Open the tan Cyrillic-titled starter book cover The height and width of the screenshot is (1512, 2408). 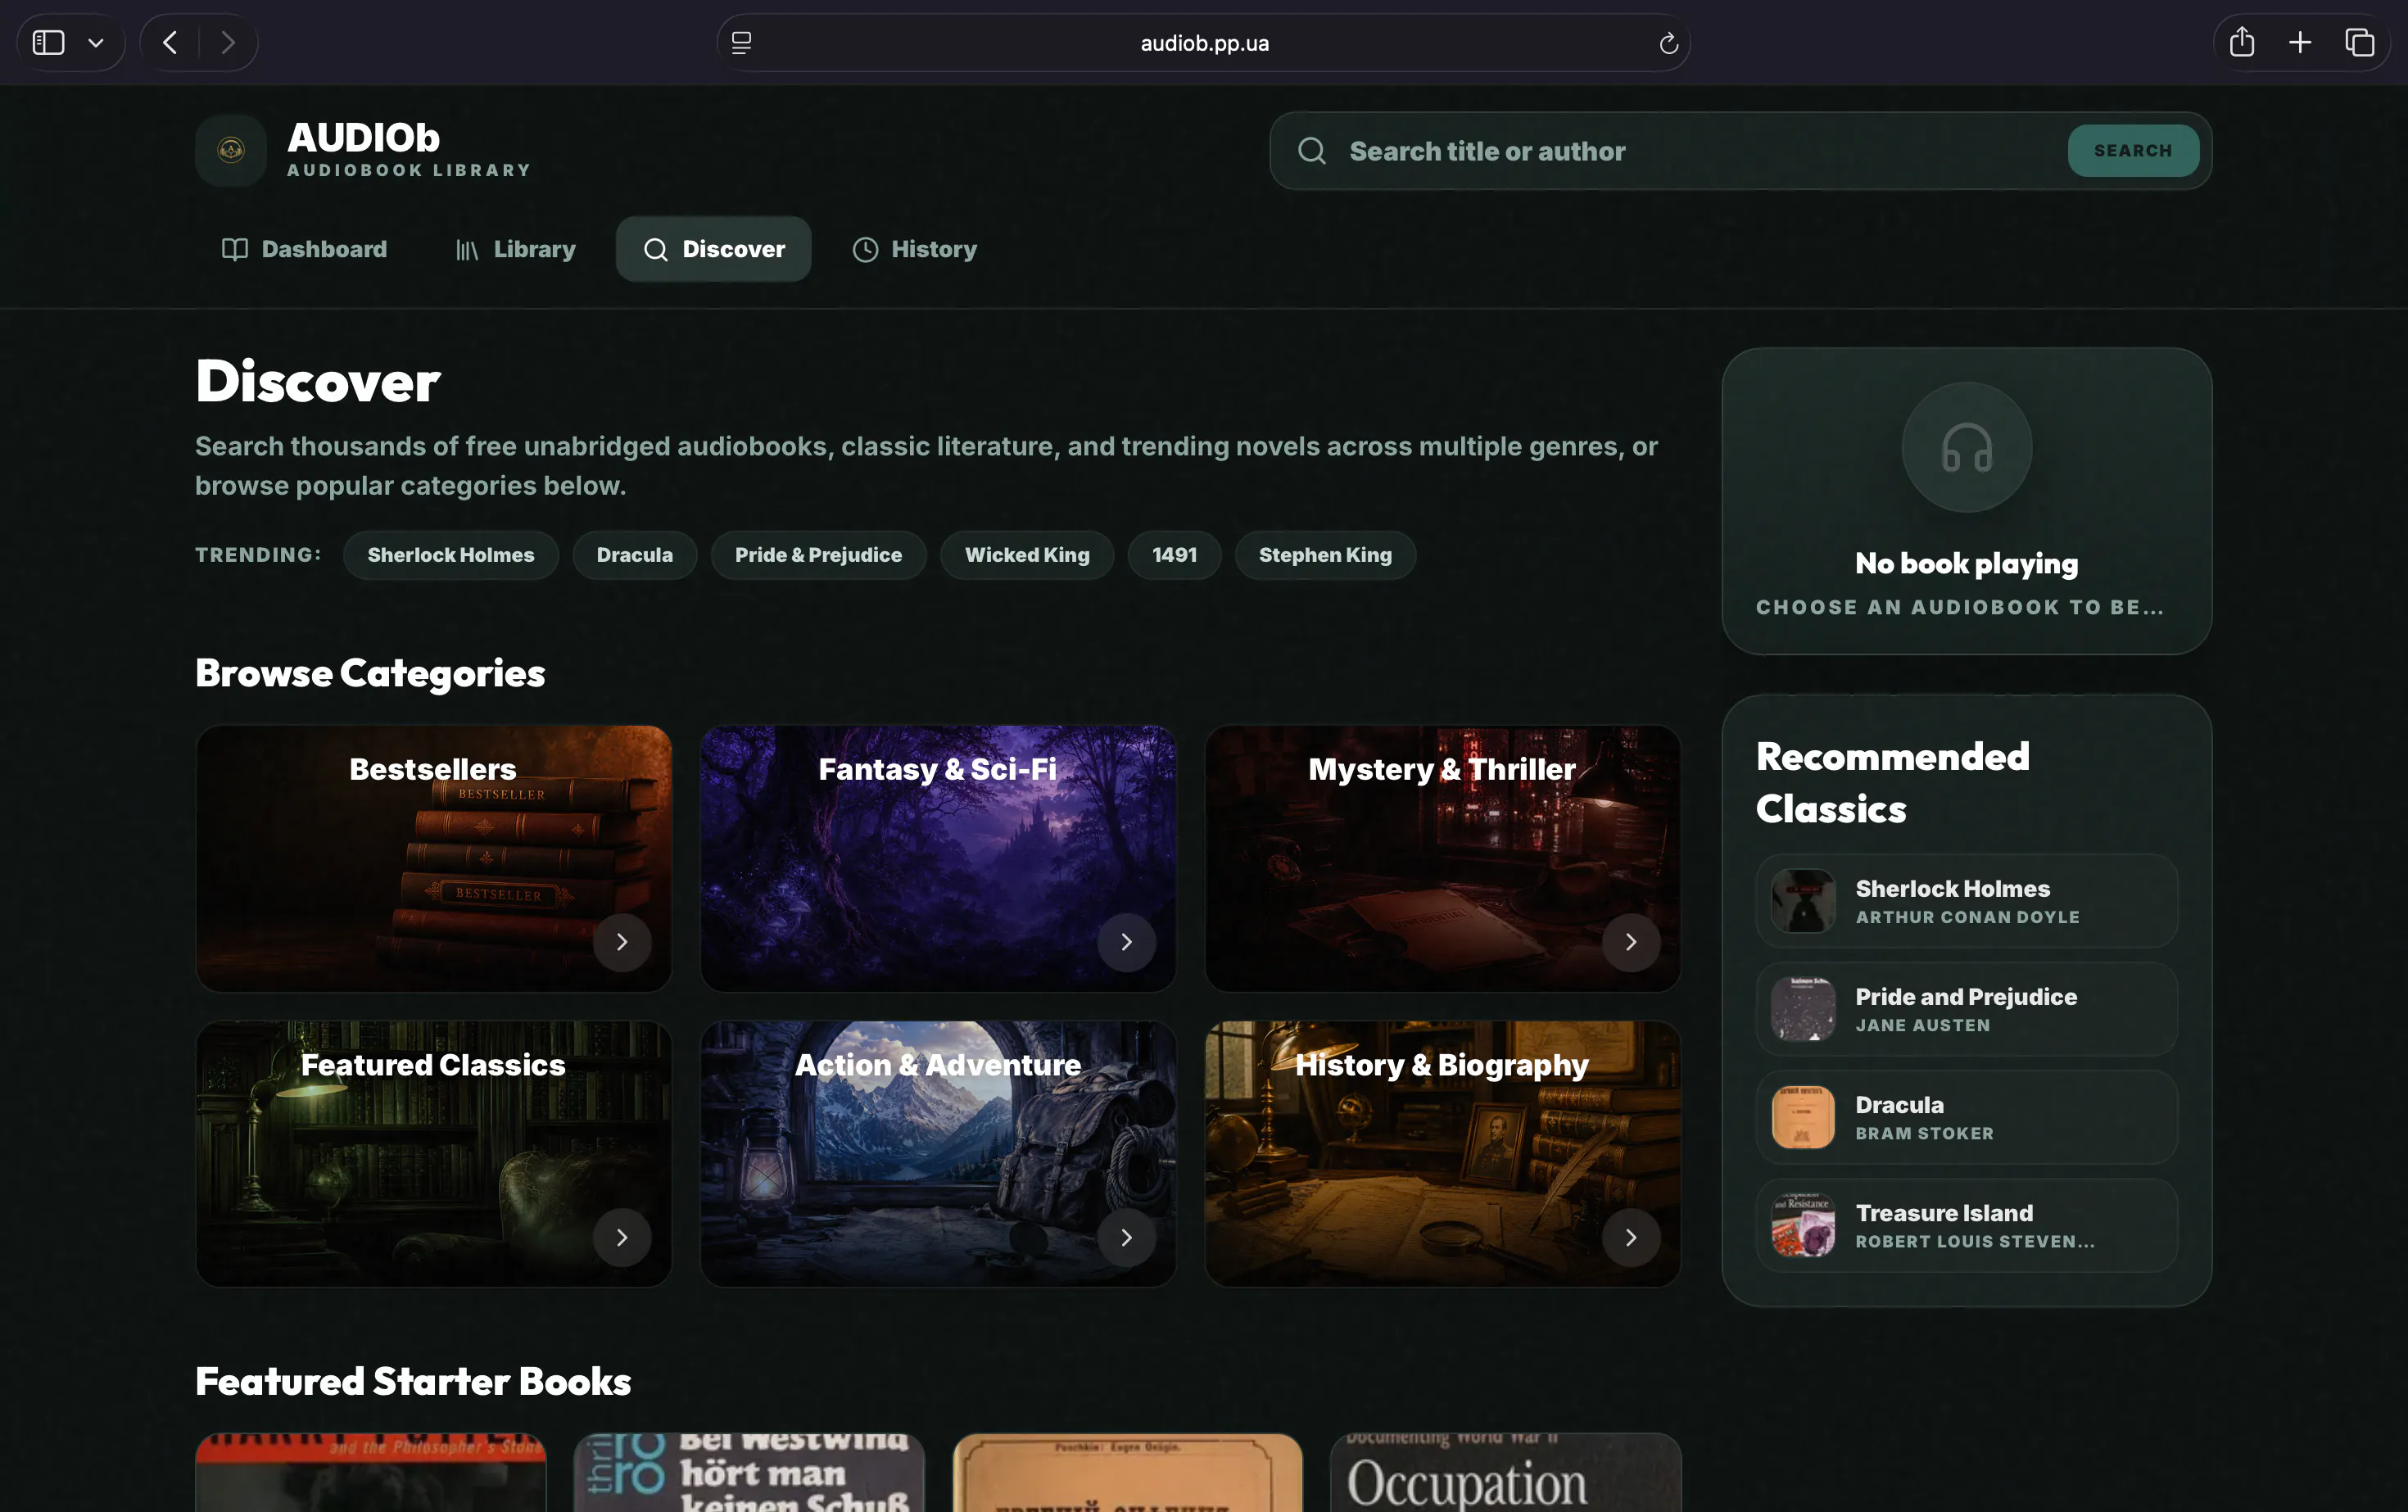pos(1128,1473)
